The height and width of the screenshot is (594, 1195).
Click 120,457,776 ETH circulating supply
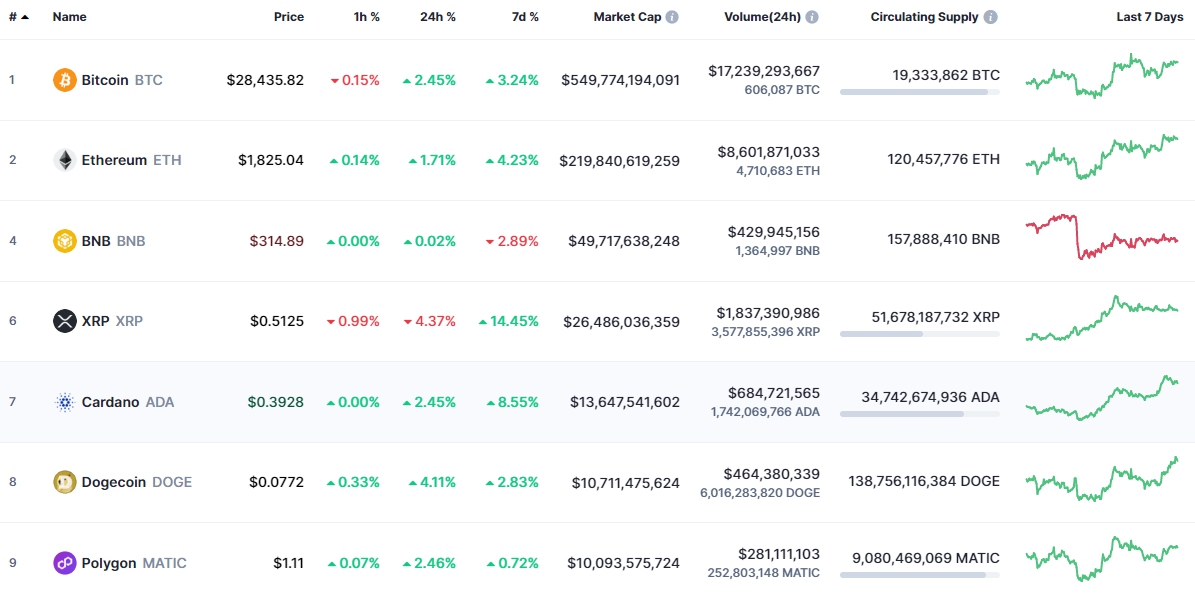(x=944, y=159)
